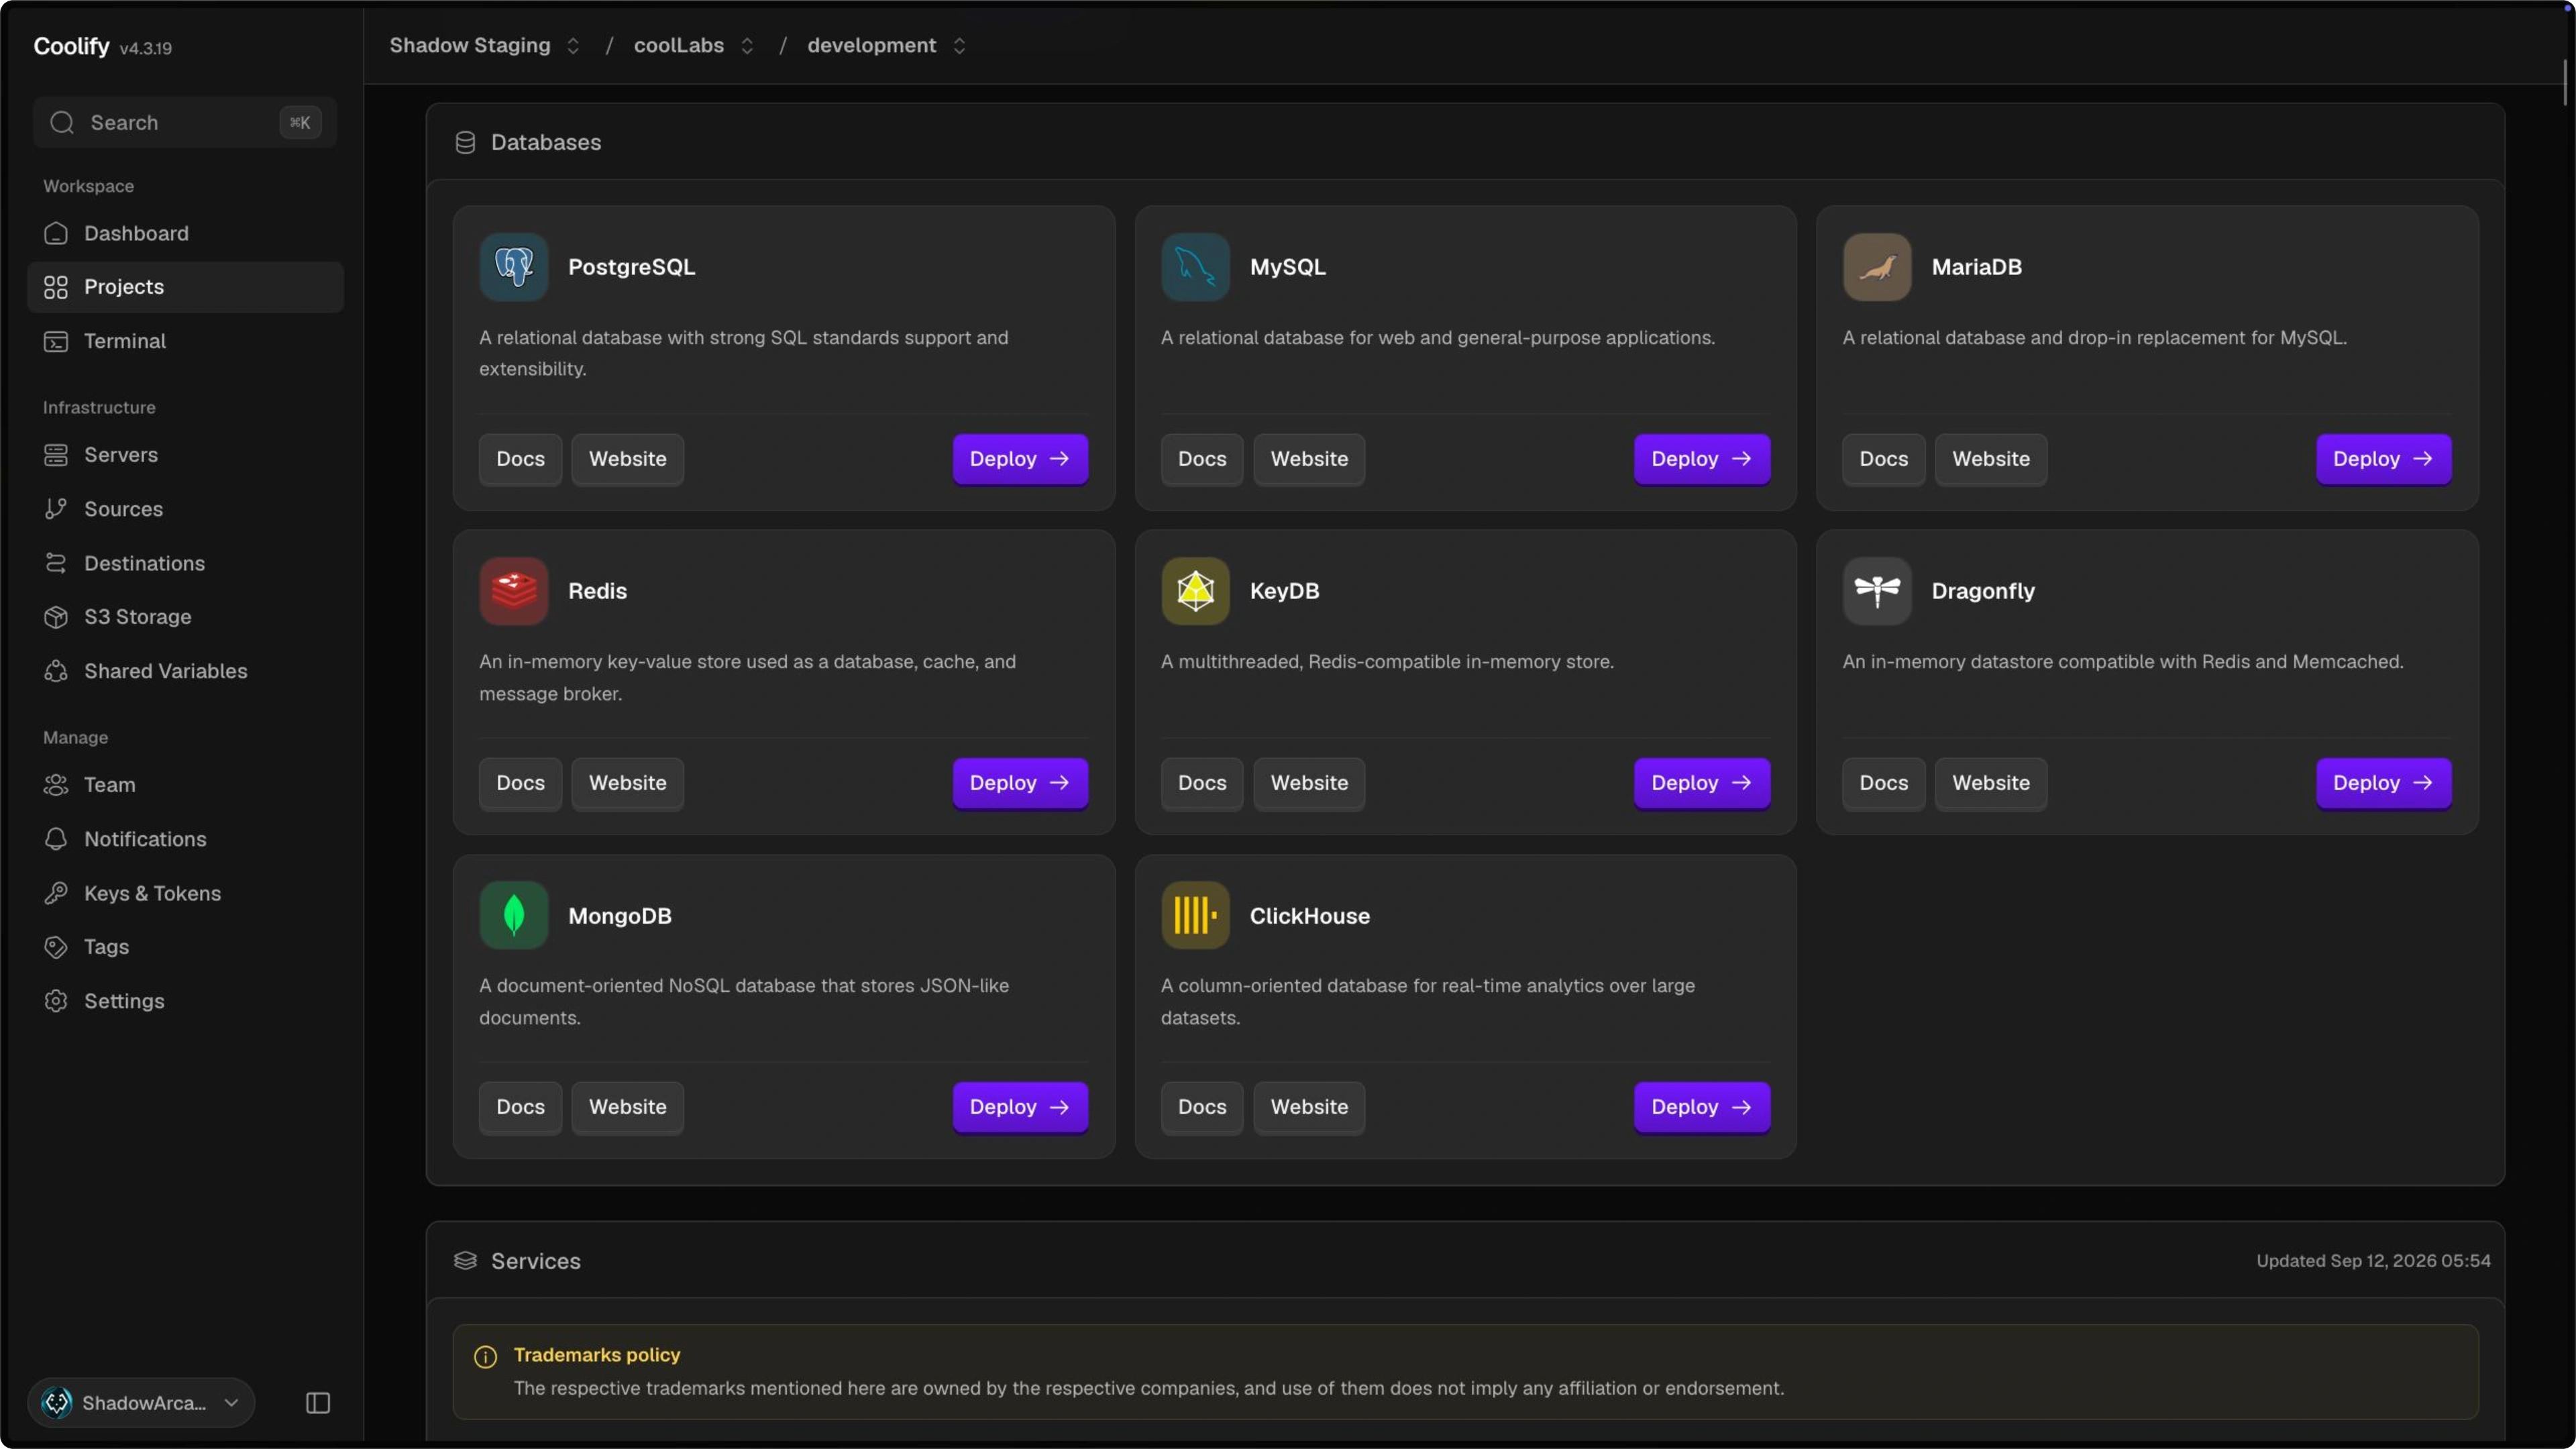
Task: Click the Team people icon
Action: [x=56, y=785]
